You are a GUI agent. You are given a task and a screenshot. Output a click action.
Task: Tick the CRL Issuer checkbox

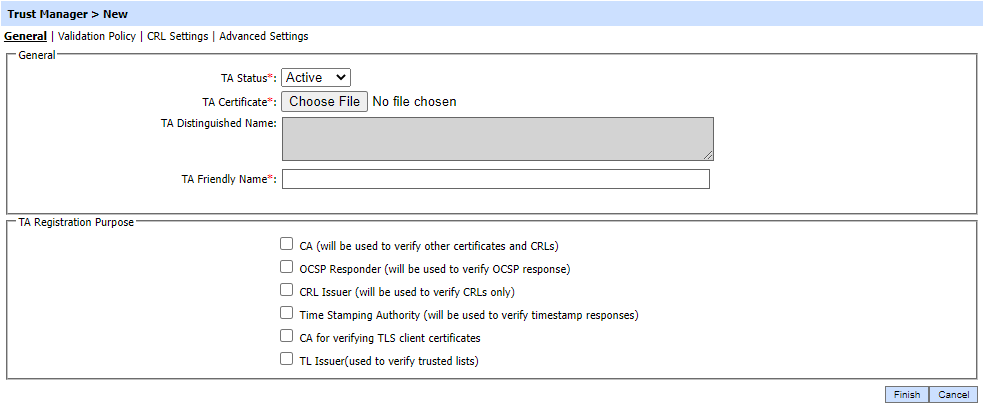287,290
